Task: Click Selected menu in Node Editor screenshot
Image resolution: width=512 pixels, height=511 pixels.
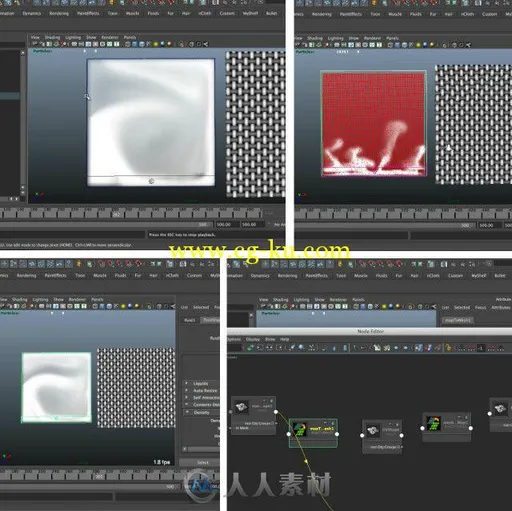Action: [462, 307]
